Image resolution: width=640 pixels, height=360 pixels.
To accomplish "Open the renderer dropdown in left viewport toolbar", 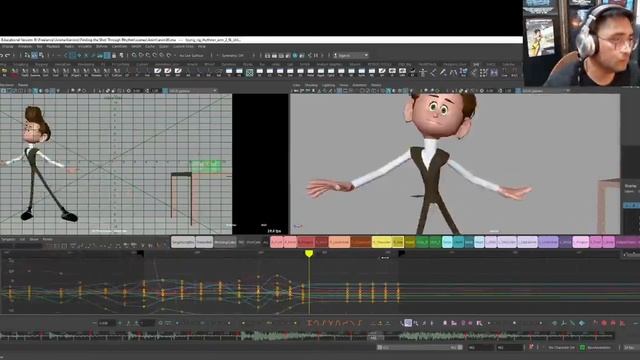I will (193, 91).
